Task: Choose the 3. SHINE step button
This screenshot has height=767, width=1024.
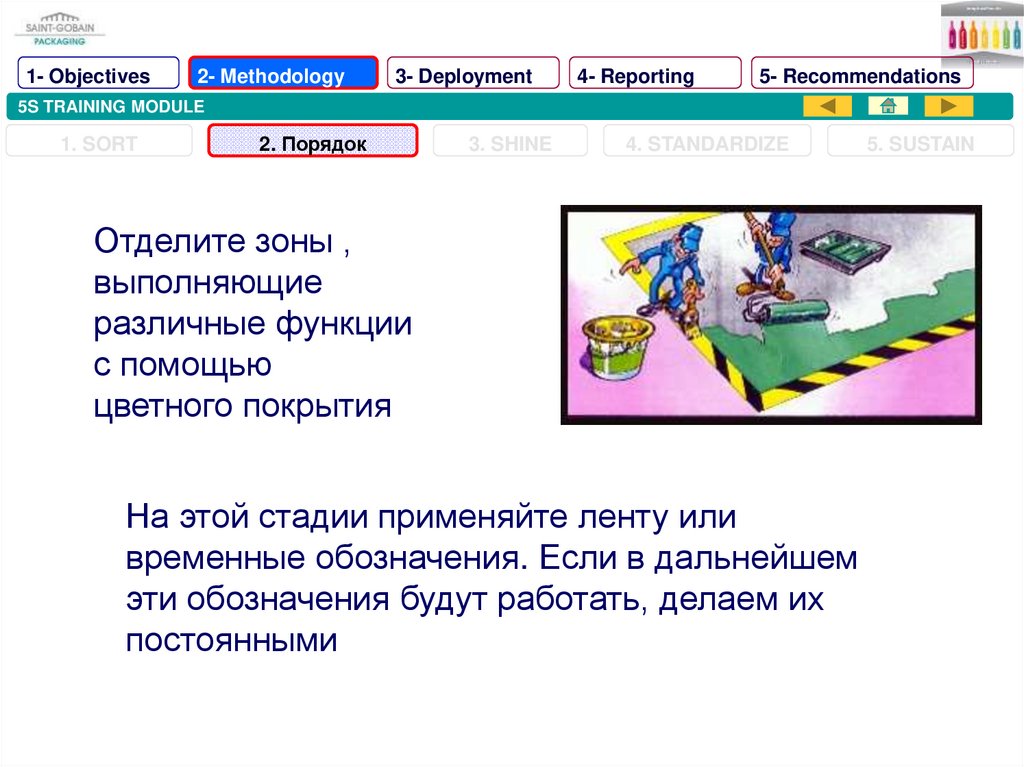Action: 510,143
